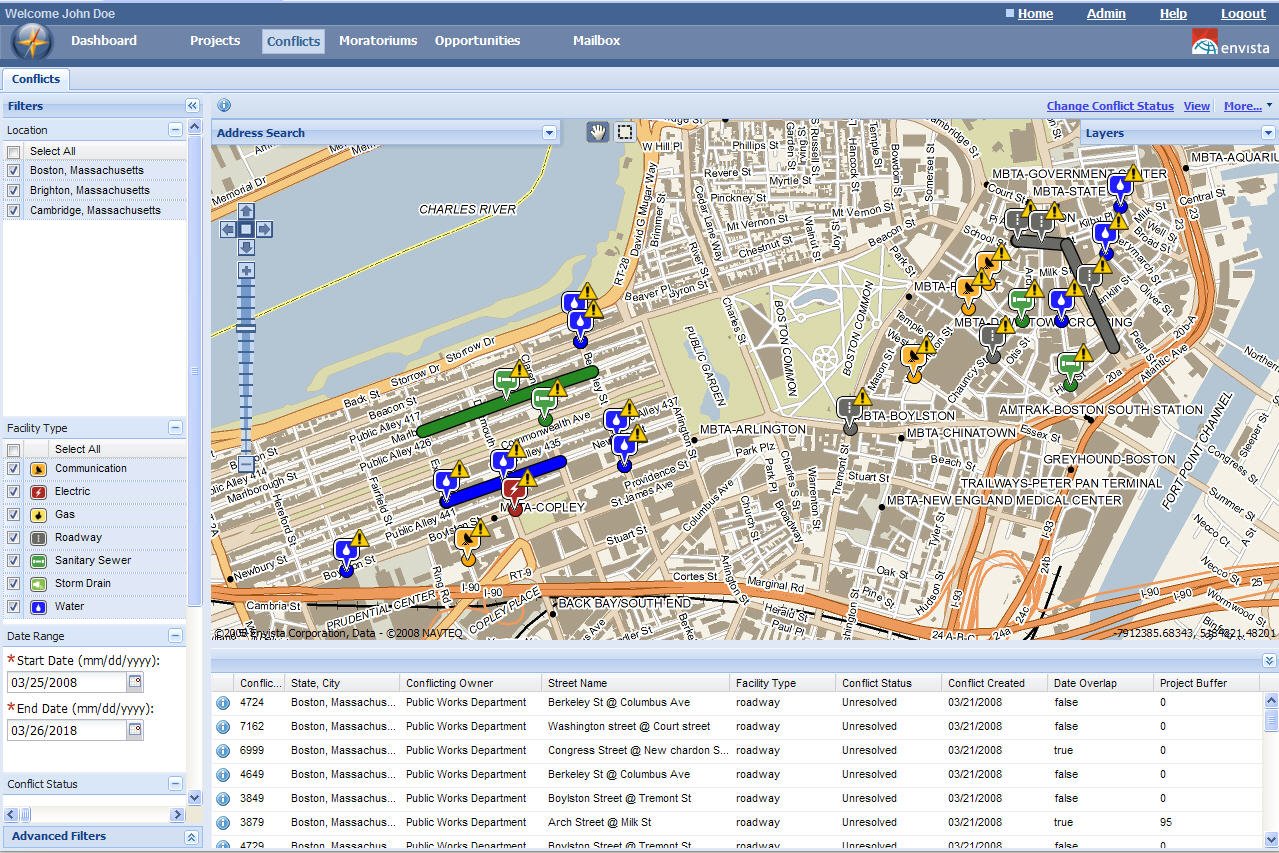Toggle the conflict table panel chevron above the grid
Viewport: 1279px width, 853px height.
(x=1269, y=661)
